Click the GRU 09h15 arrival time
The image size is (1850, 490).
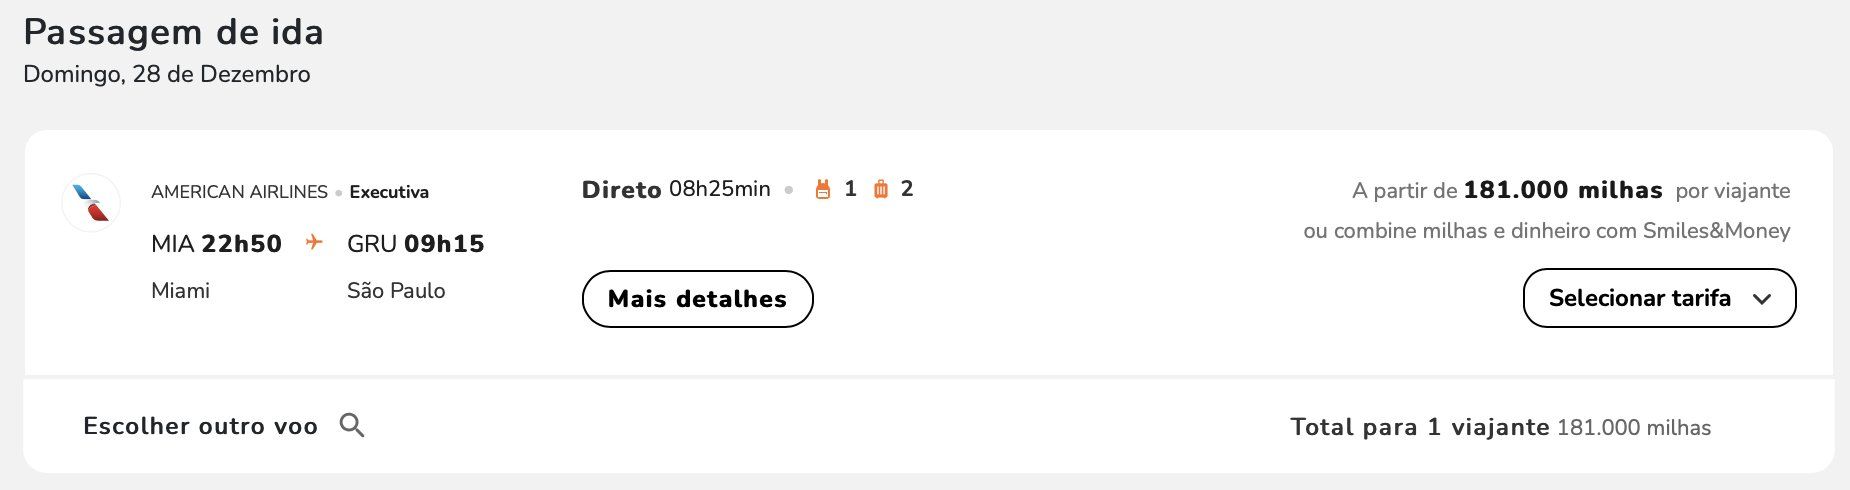coord(415,244)
